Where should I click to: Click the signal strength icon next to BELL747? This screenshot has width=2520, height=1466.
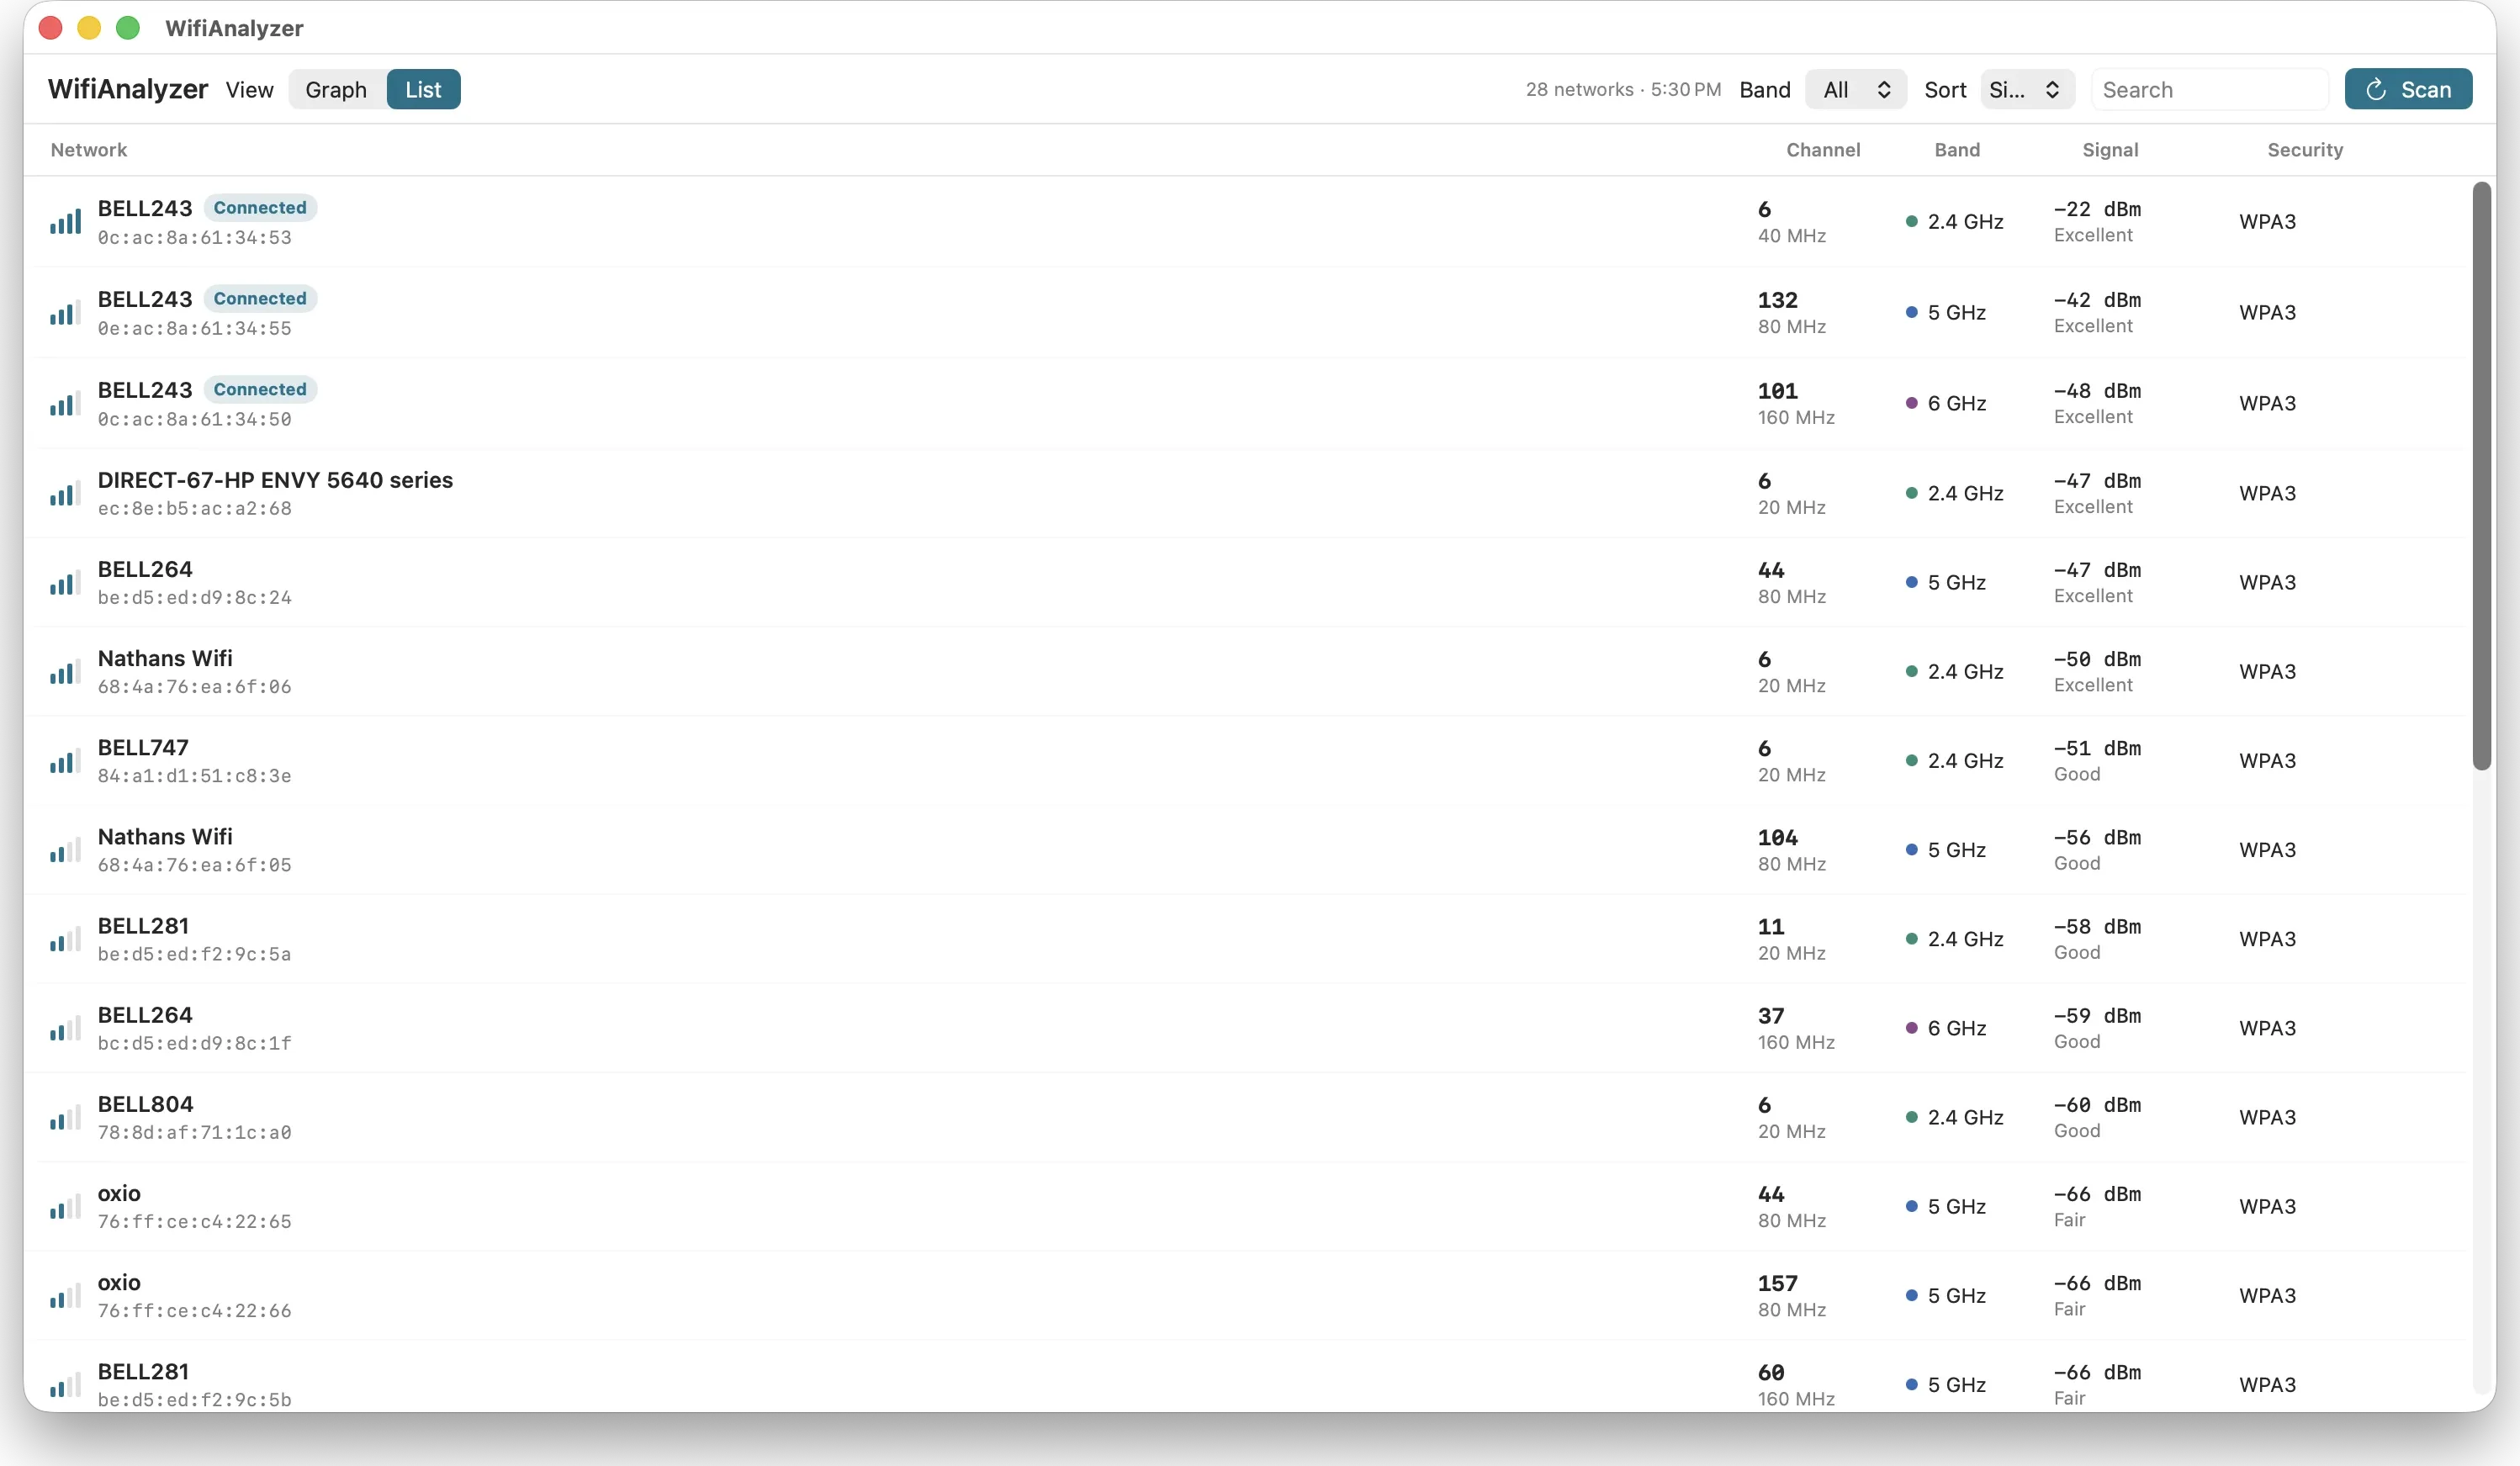(66, 761)
